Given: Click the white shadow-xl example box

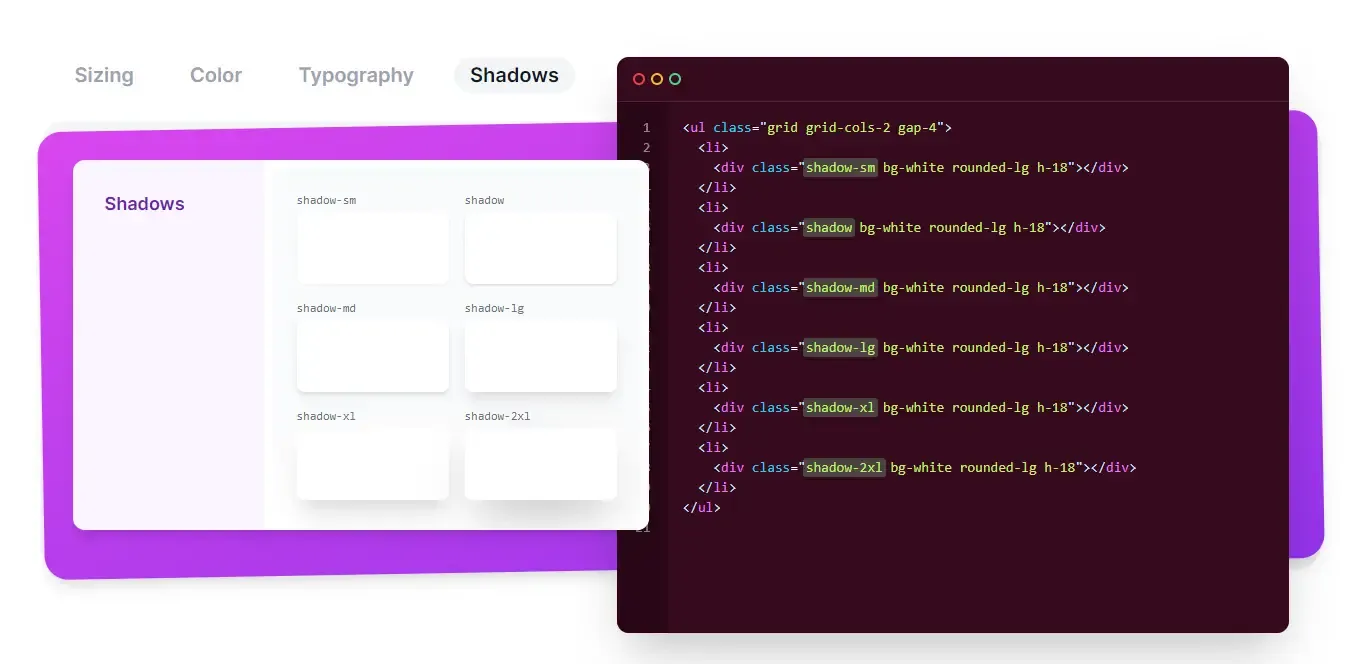Looking at the screenshot, I should (x=373, y=464).
